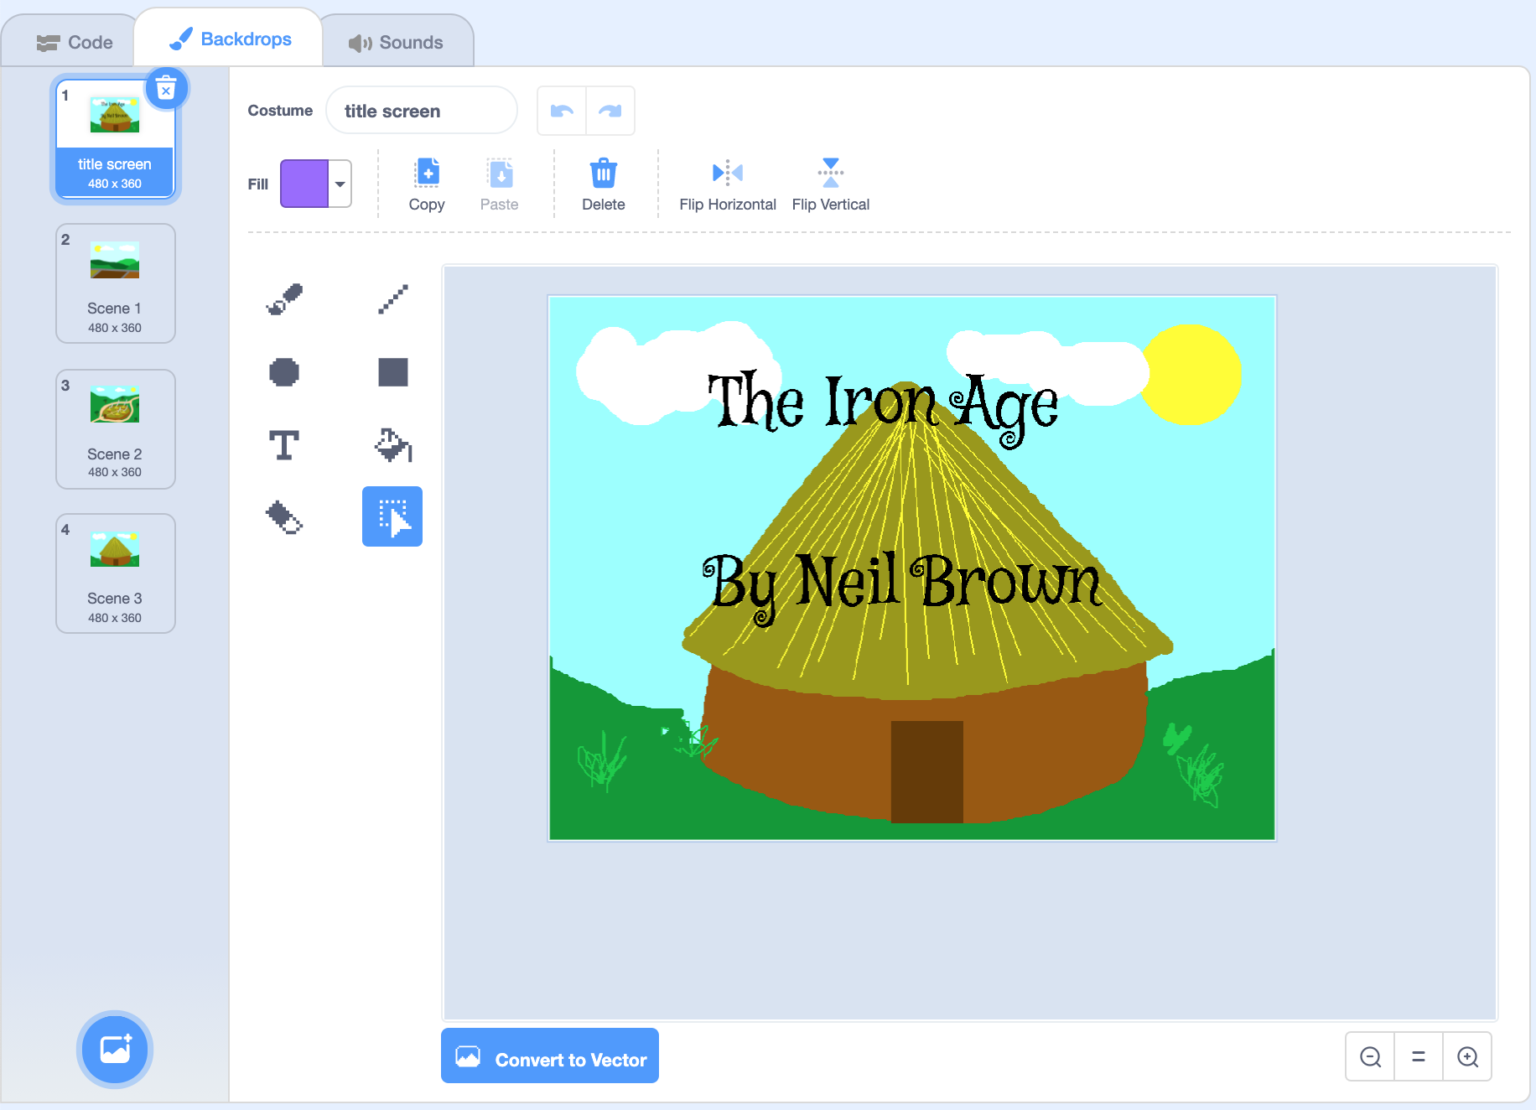Screen dimensions: 1536x1110
Task: Select the Scene 2 backdrop thumbnail
Action: click(115, 429)
